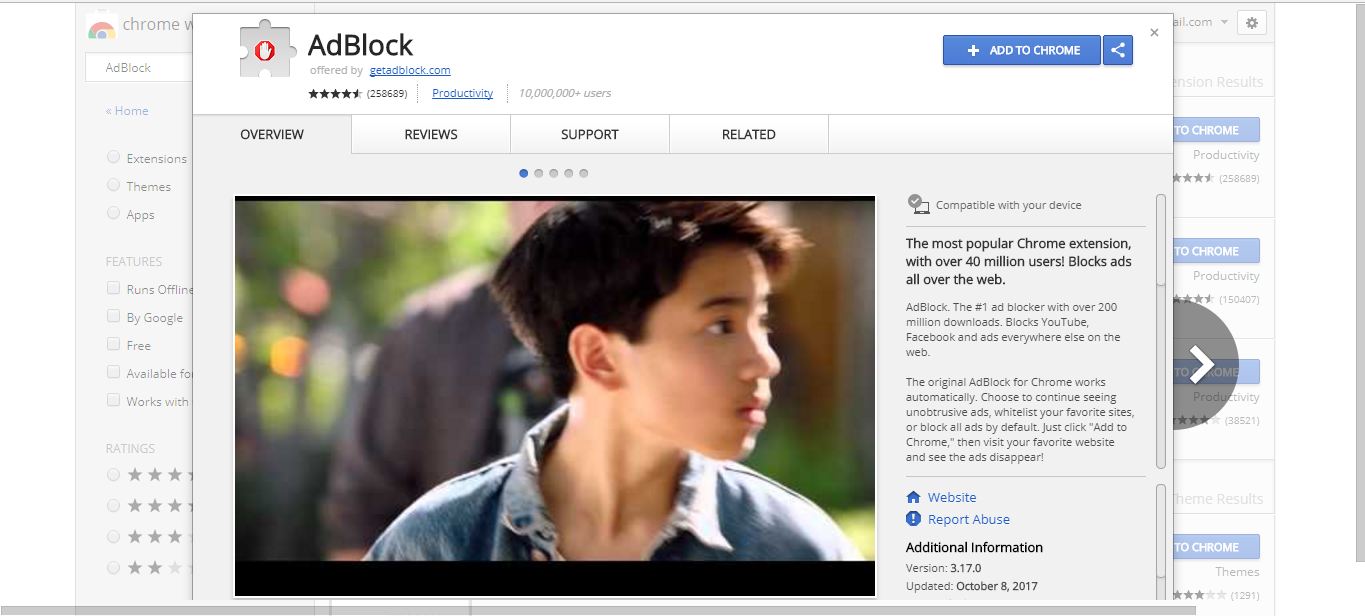Select the two-star rating filter
This screenshot has height=616, width=1365.
pyautogui.click(x=113, y=568)
